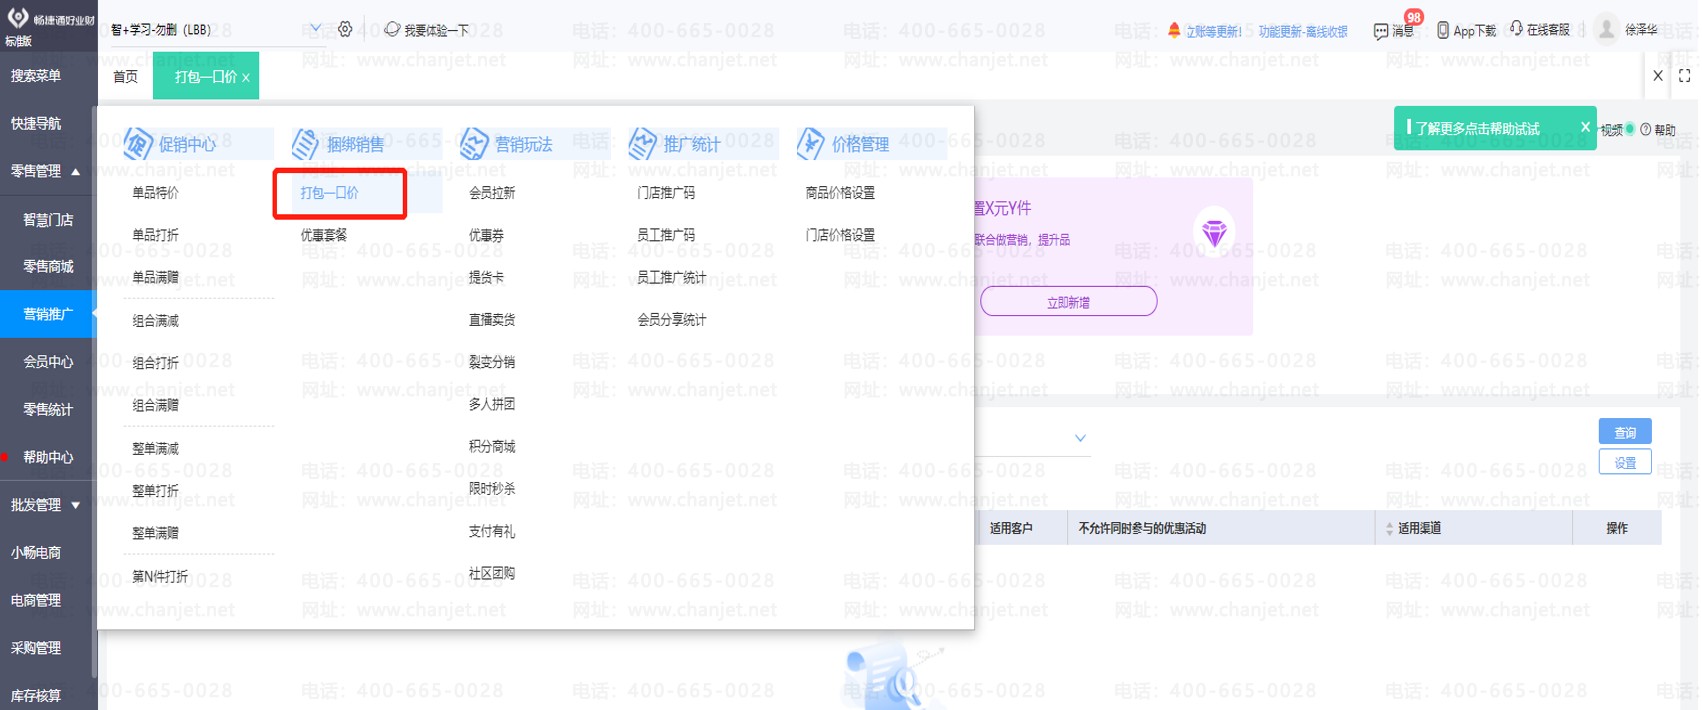Open 单品特价 in the menu
1702x710 pixels.
[x=156, y=192]
